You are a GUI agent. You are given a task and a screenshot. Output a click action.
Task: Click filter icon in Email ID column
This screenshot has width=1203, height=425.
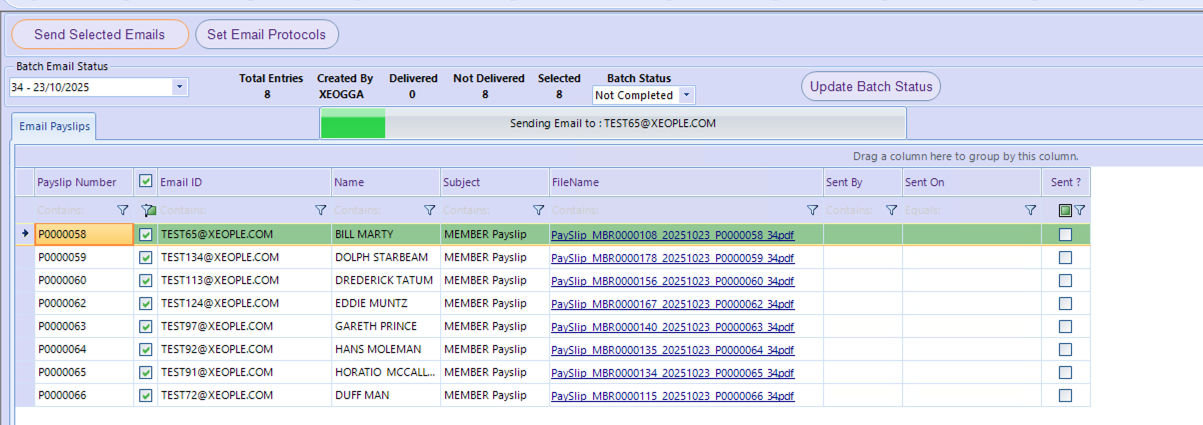tap(321, 211)
